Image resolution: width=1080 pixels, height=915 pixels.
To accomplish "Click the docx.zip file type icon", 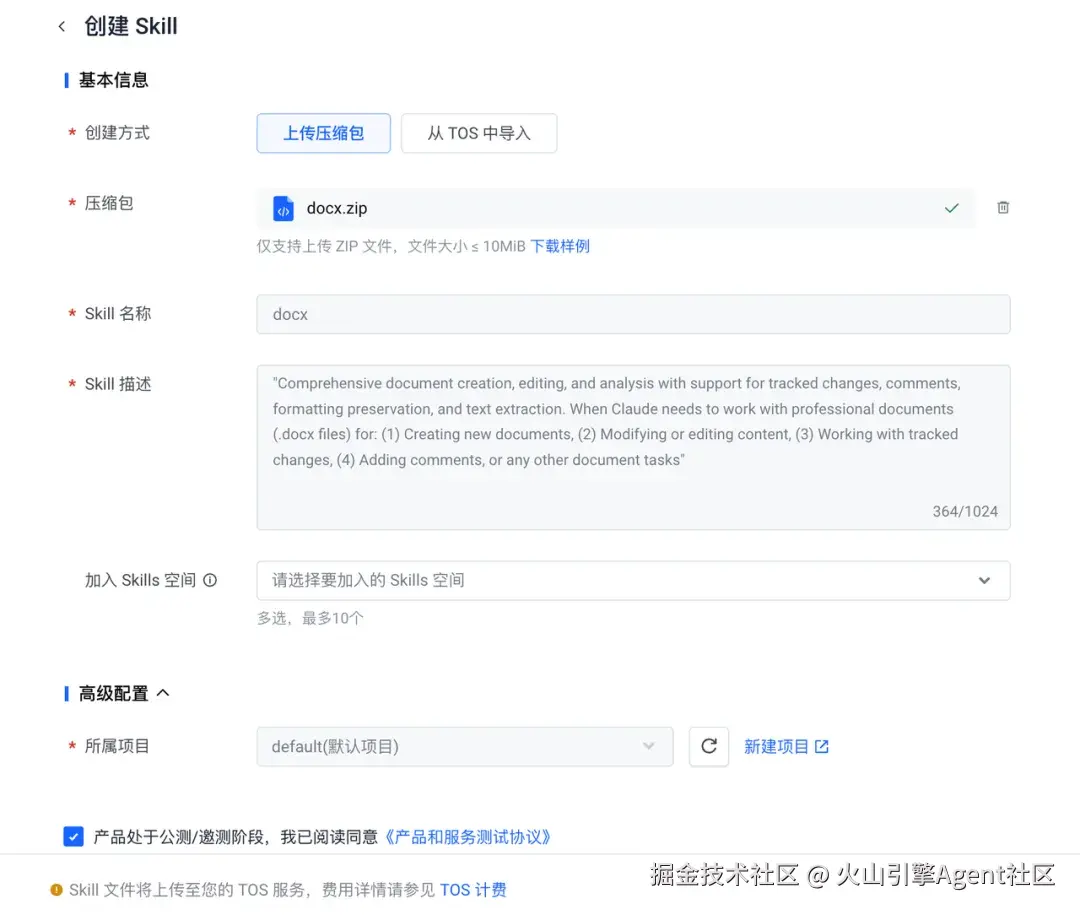I will (282, 208).
